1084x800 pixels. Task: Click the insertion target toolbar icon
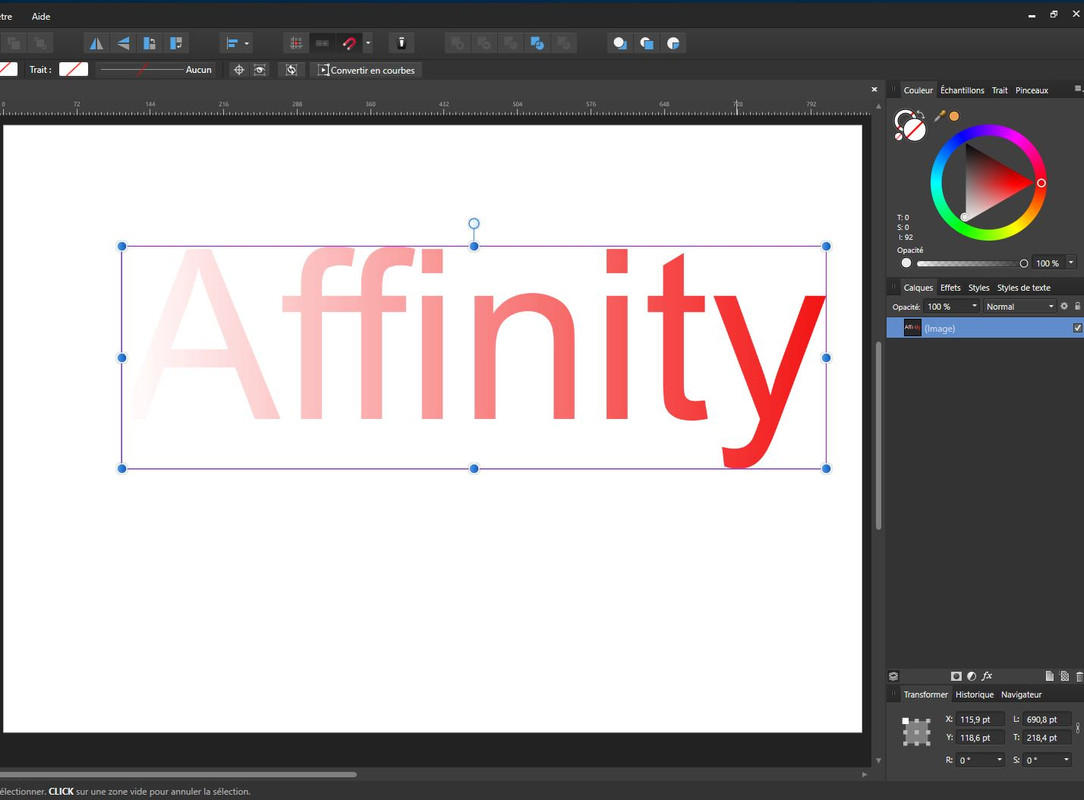[x=401, y=44]
